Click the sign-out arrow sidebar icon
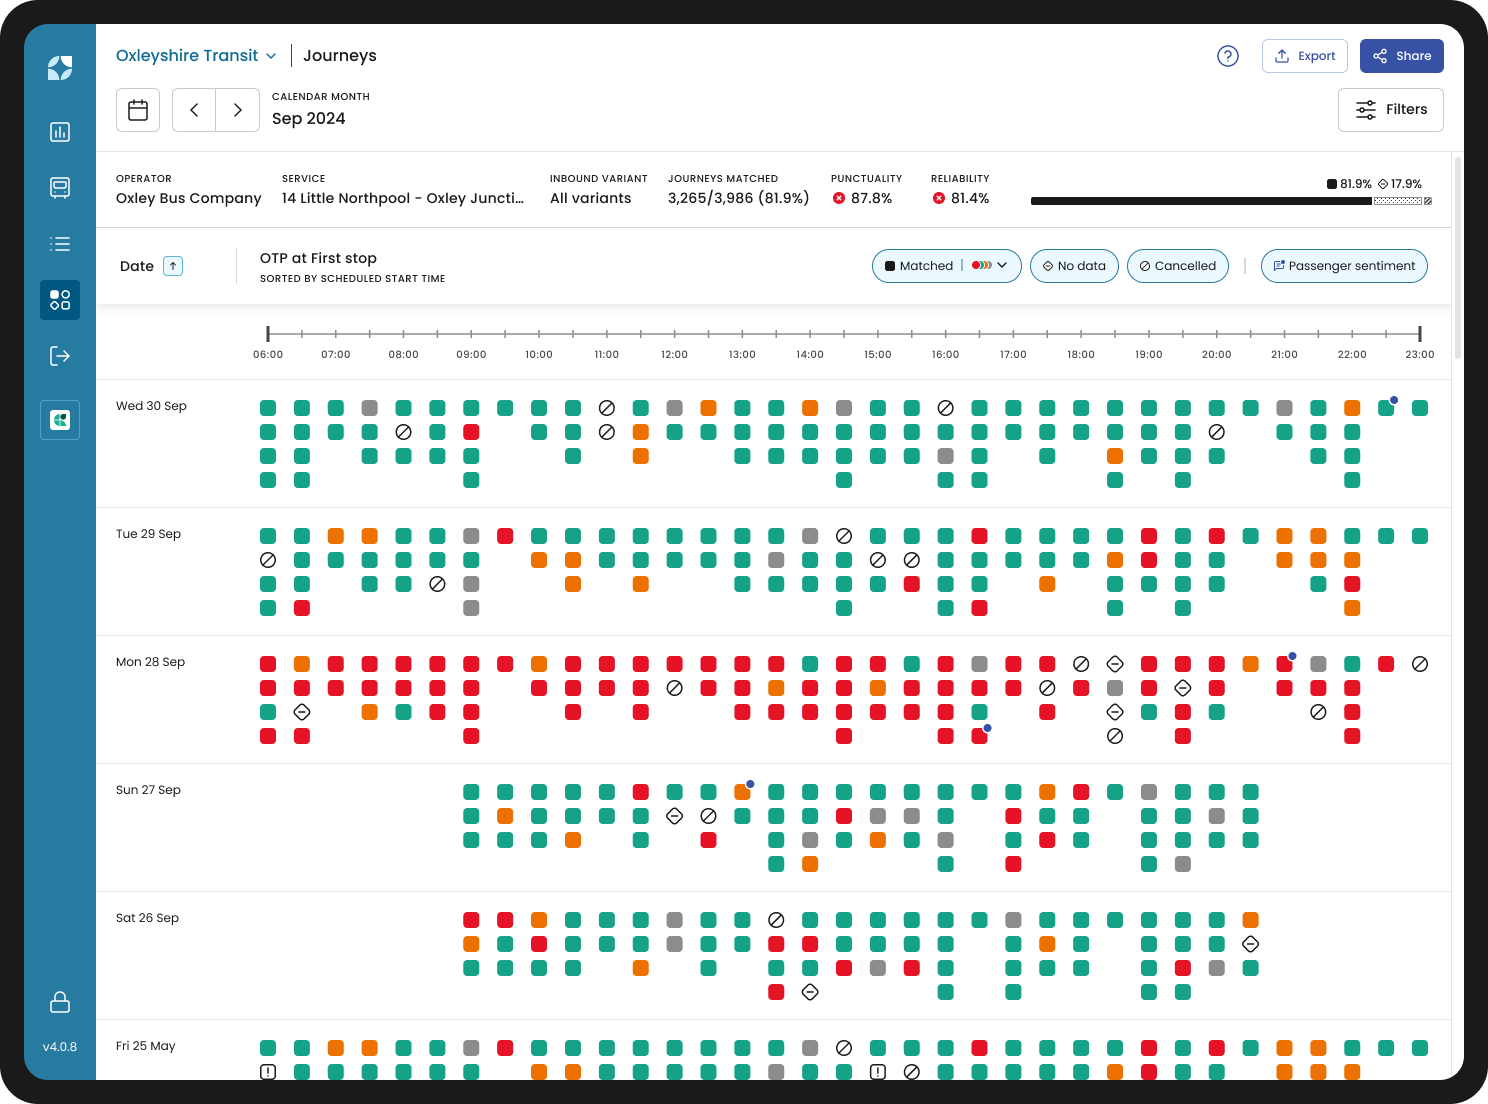 pos(60,356)
